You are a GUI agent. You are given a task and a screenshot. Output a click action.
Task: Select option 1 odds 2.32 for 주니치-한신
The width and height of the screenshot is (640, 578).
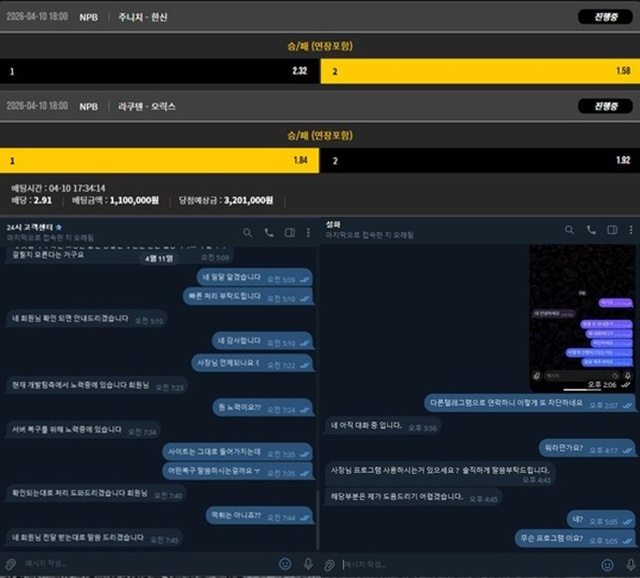[160, 71]
